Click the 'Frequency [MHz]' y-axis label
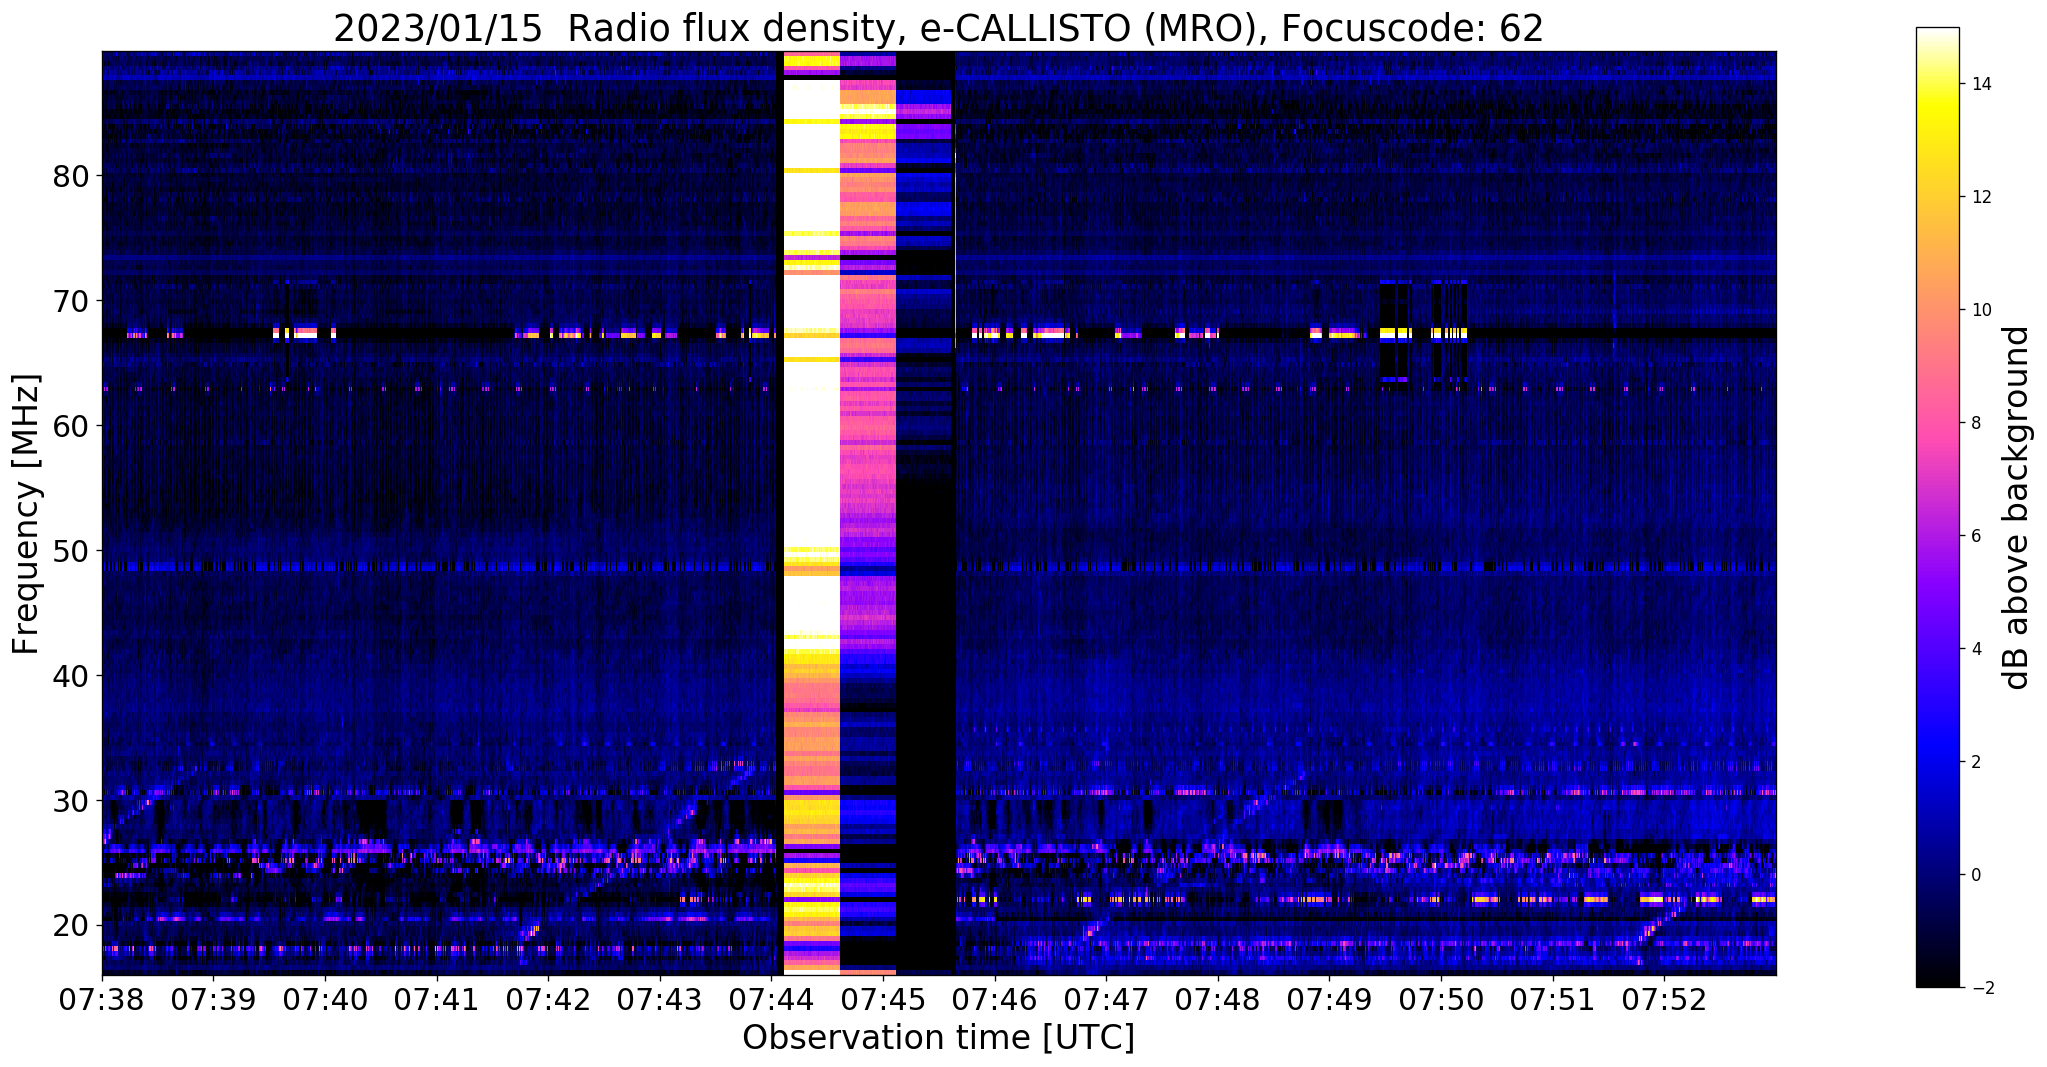The width and height of the screenshot is (2047, 1067). coord(27,514)
